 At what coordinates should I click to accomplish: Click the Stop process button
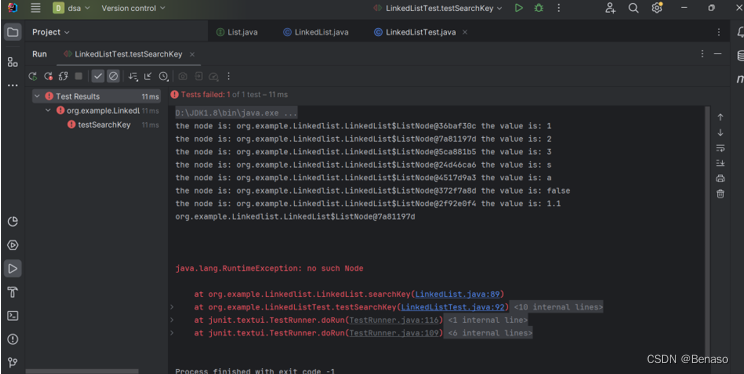[79, 76]
